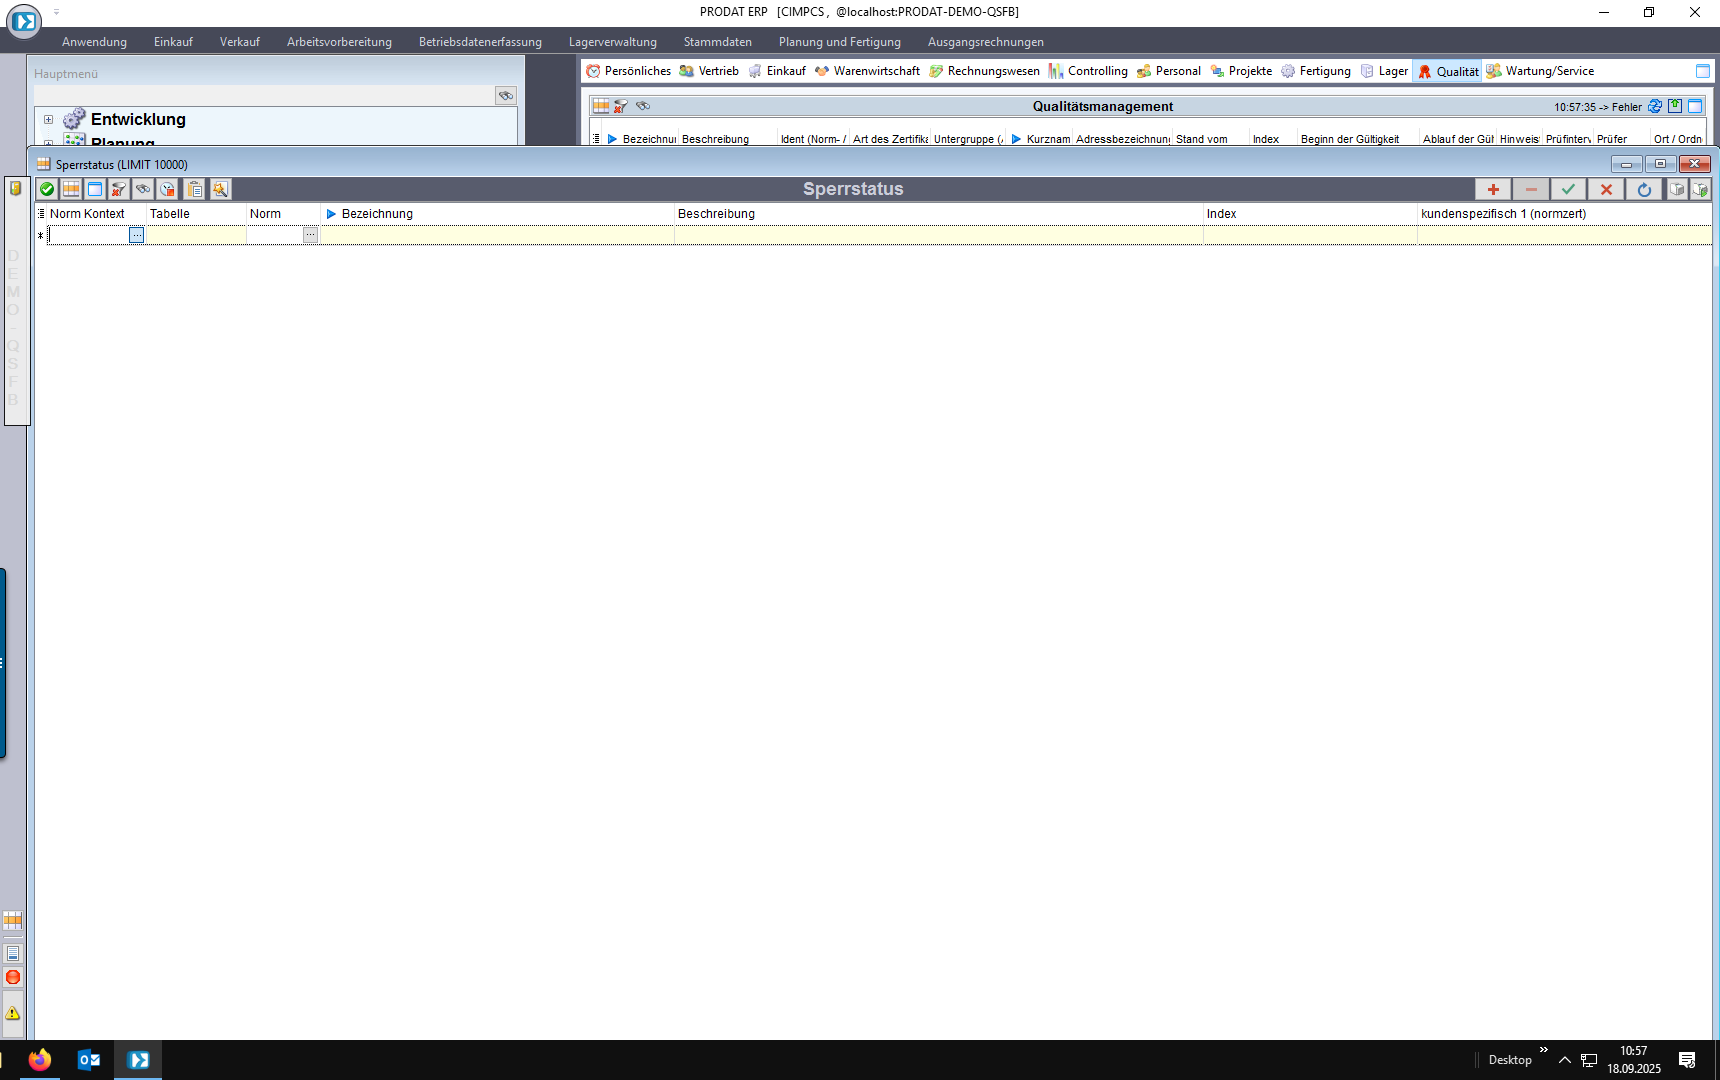Click the binoculars search icon in Sperrstatus toolbar
The height and width of the screenshot is (1080, 1720).
click(x=143, y=189)
